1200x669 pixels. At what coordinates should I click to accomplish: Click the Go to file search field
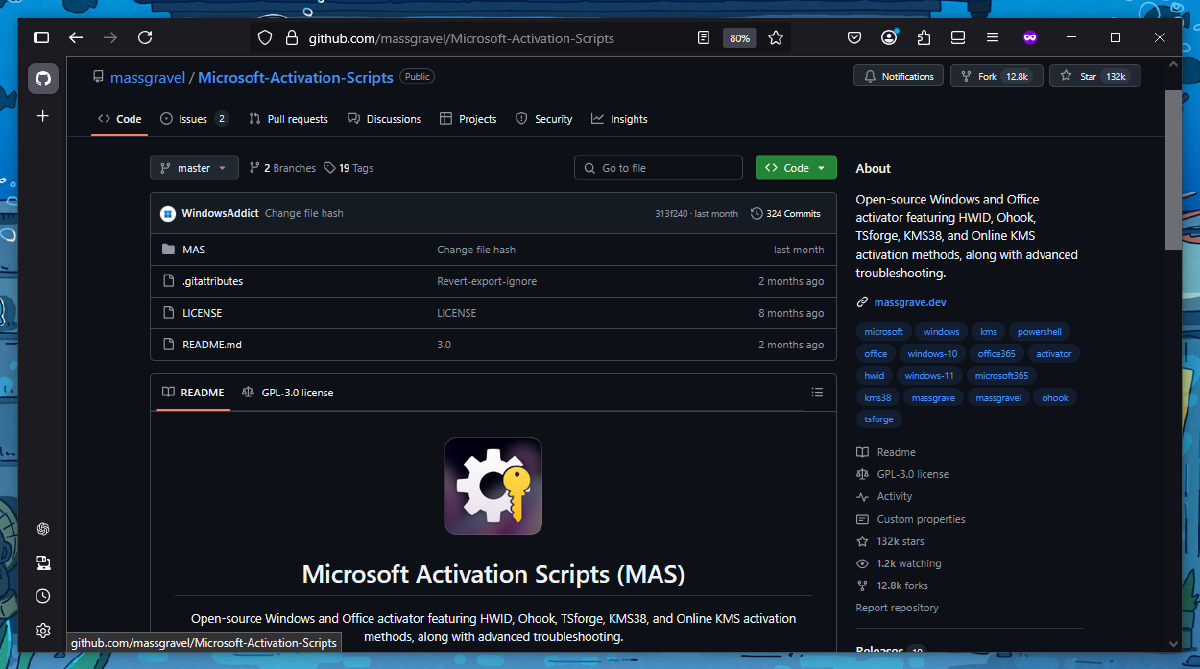pos(658,168)
